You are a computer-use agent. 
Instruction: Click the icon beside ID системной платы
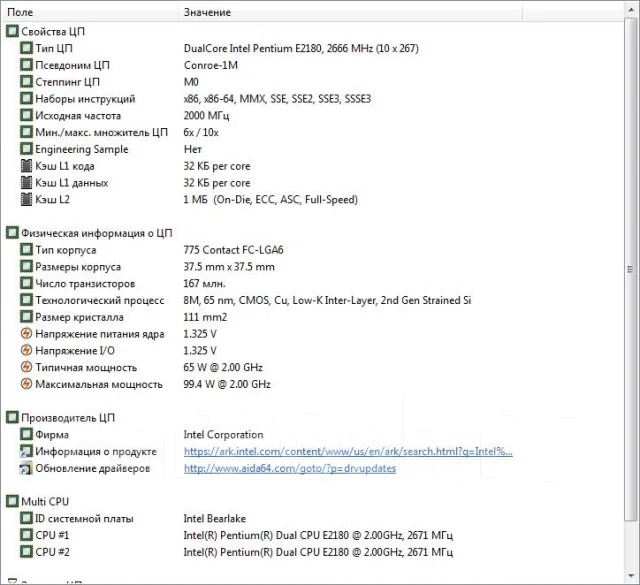click(26, 518)
